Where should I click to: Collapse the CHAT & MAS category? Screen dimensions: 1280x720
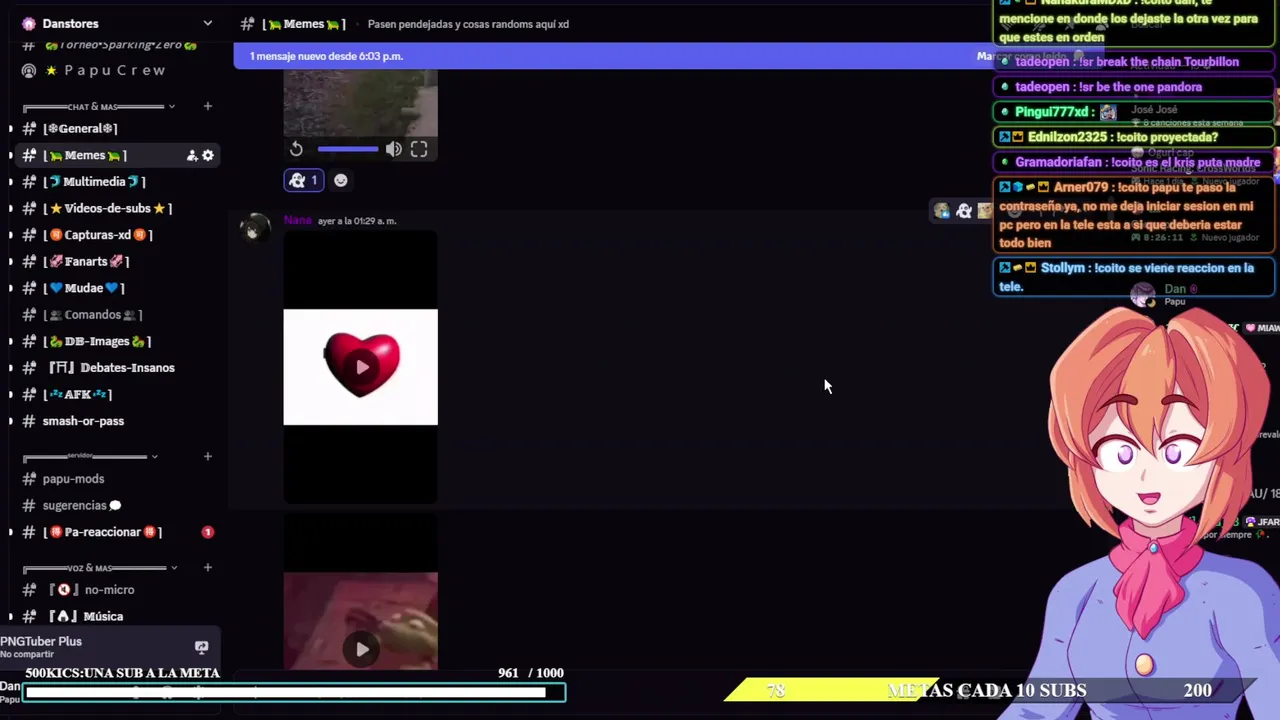pyautogui.click(x=171, y=106)
